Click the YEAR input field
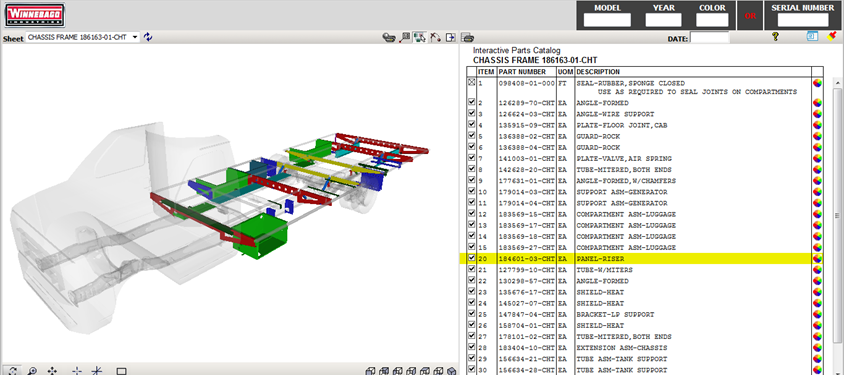 pos(663,20)
